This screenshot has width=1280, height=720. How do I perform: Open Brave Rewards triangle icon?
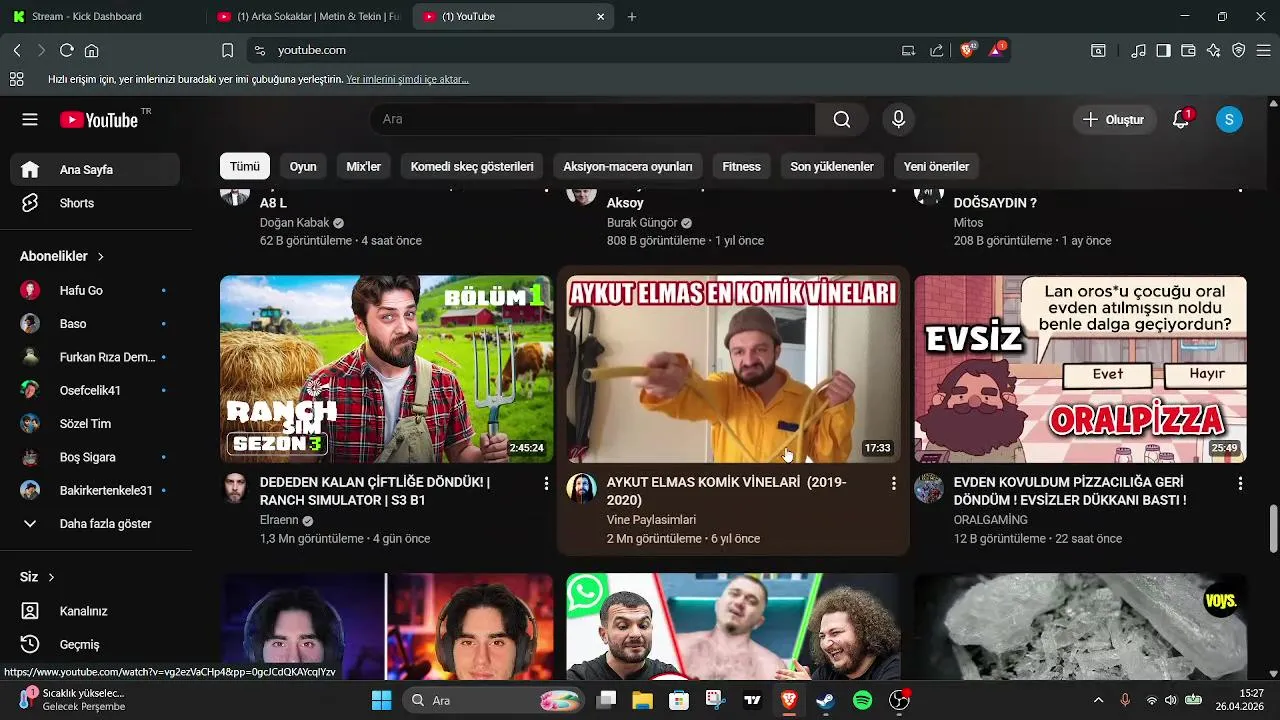point(997,49)
